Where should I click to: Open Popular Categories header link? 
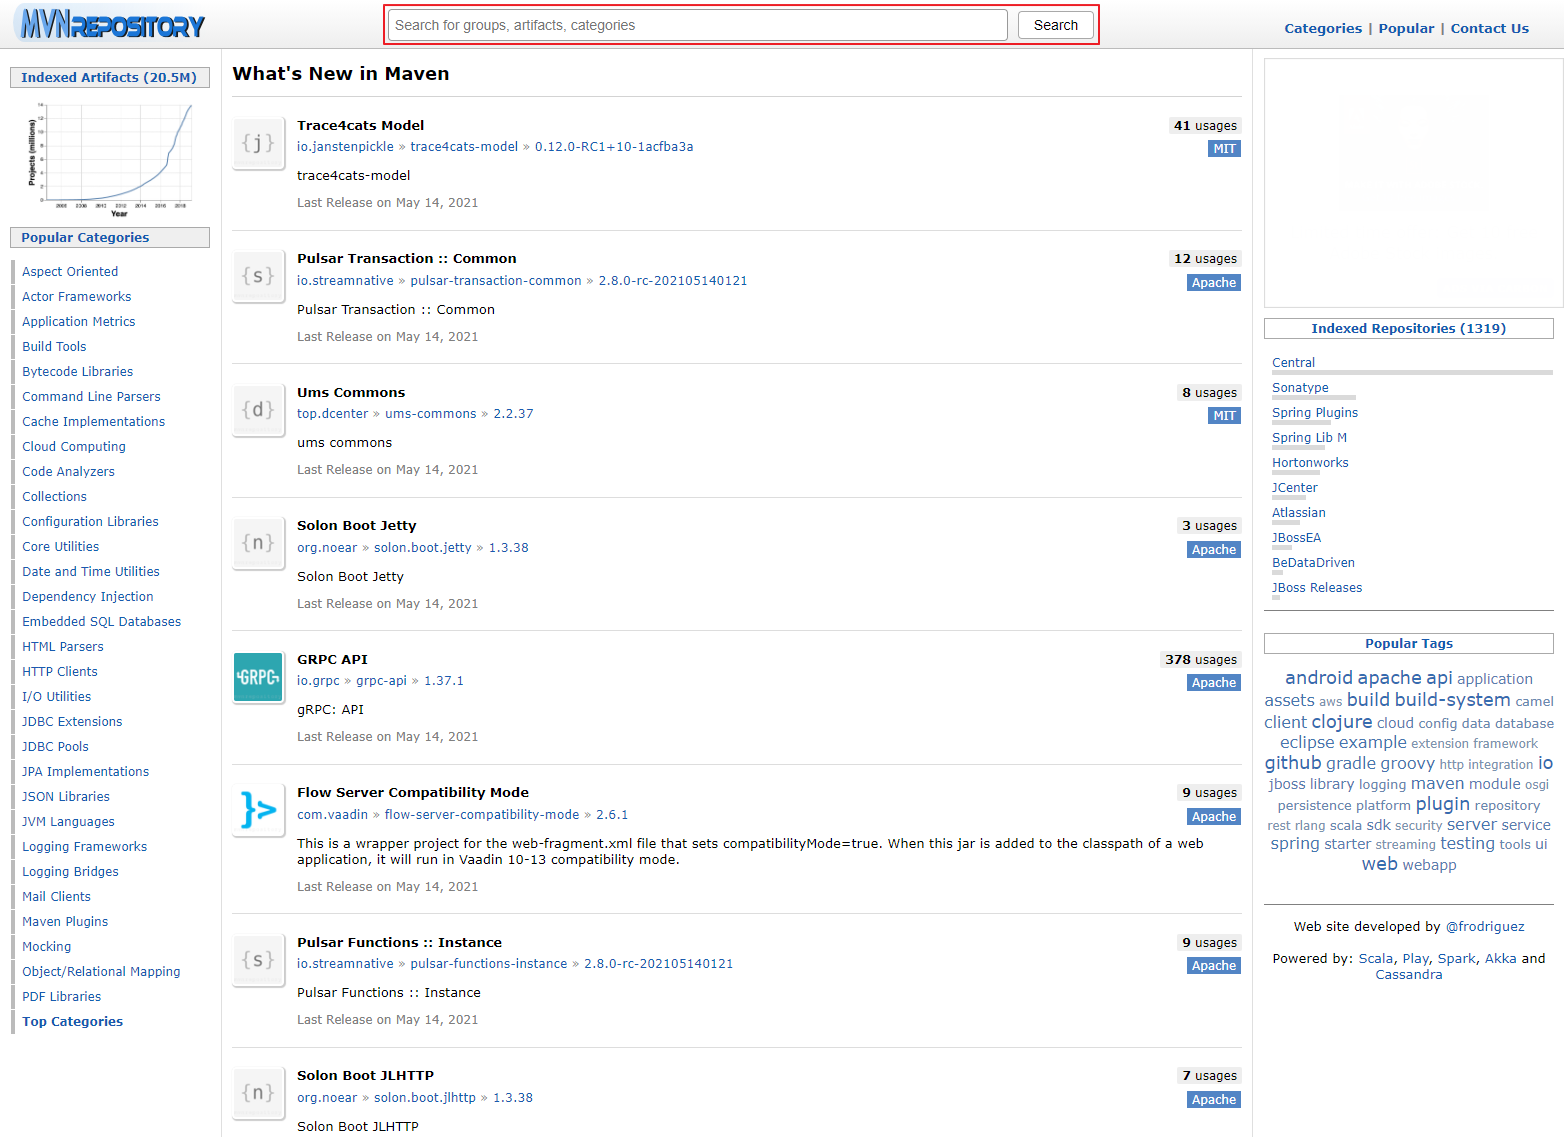[85, 237]
